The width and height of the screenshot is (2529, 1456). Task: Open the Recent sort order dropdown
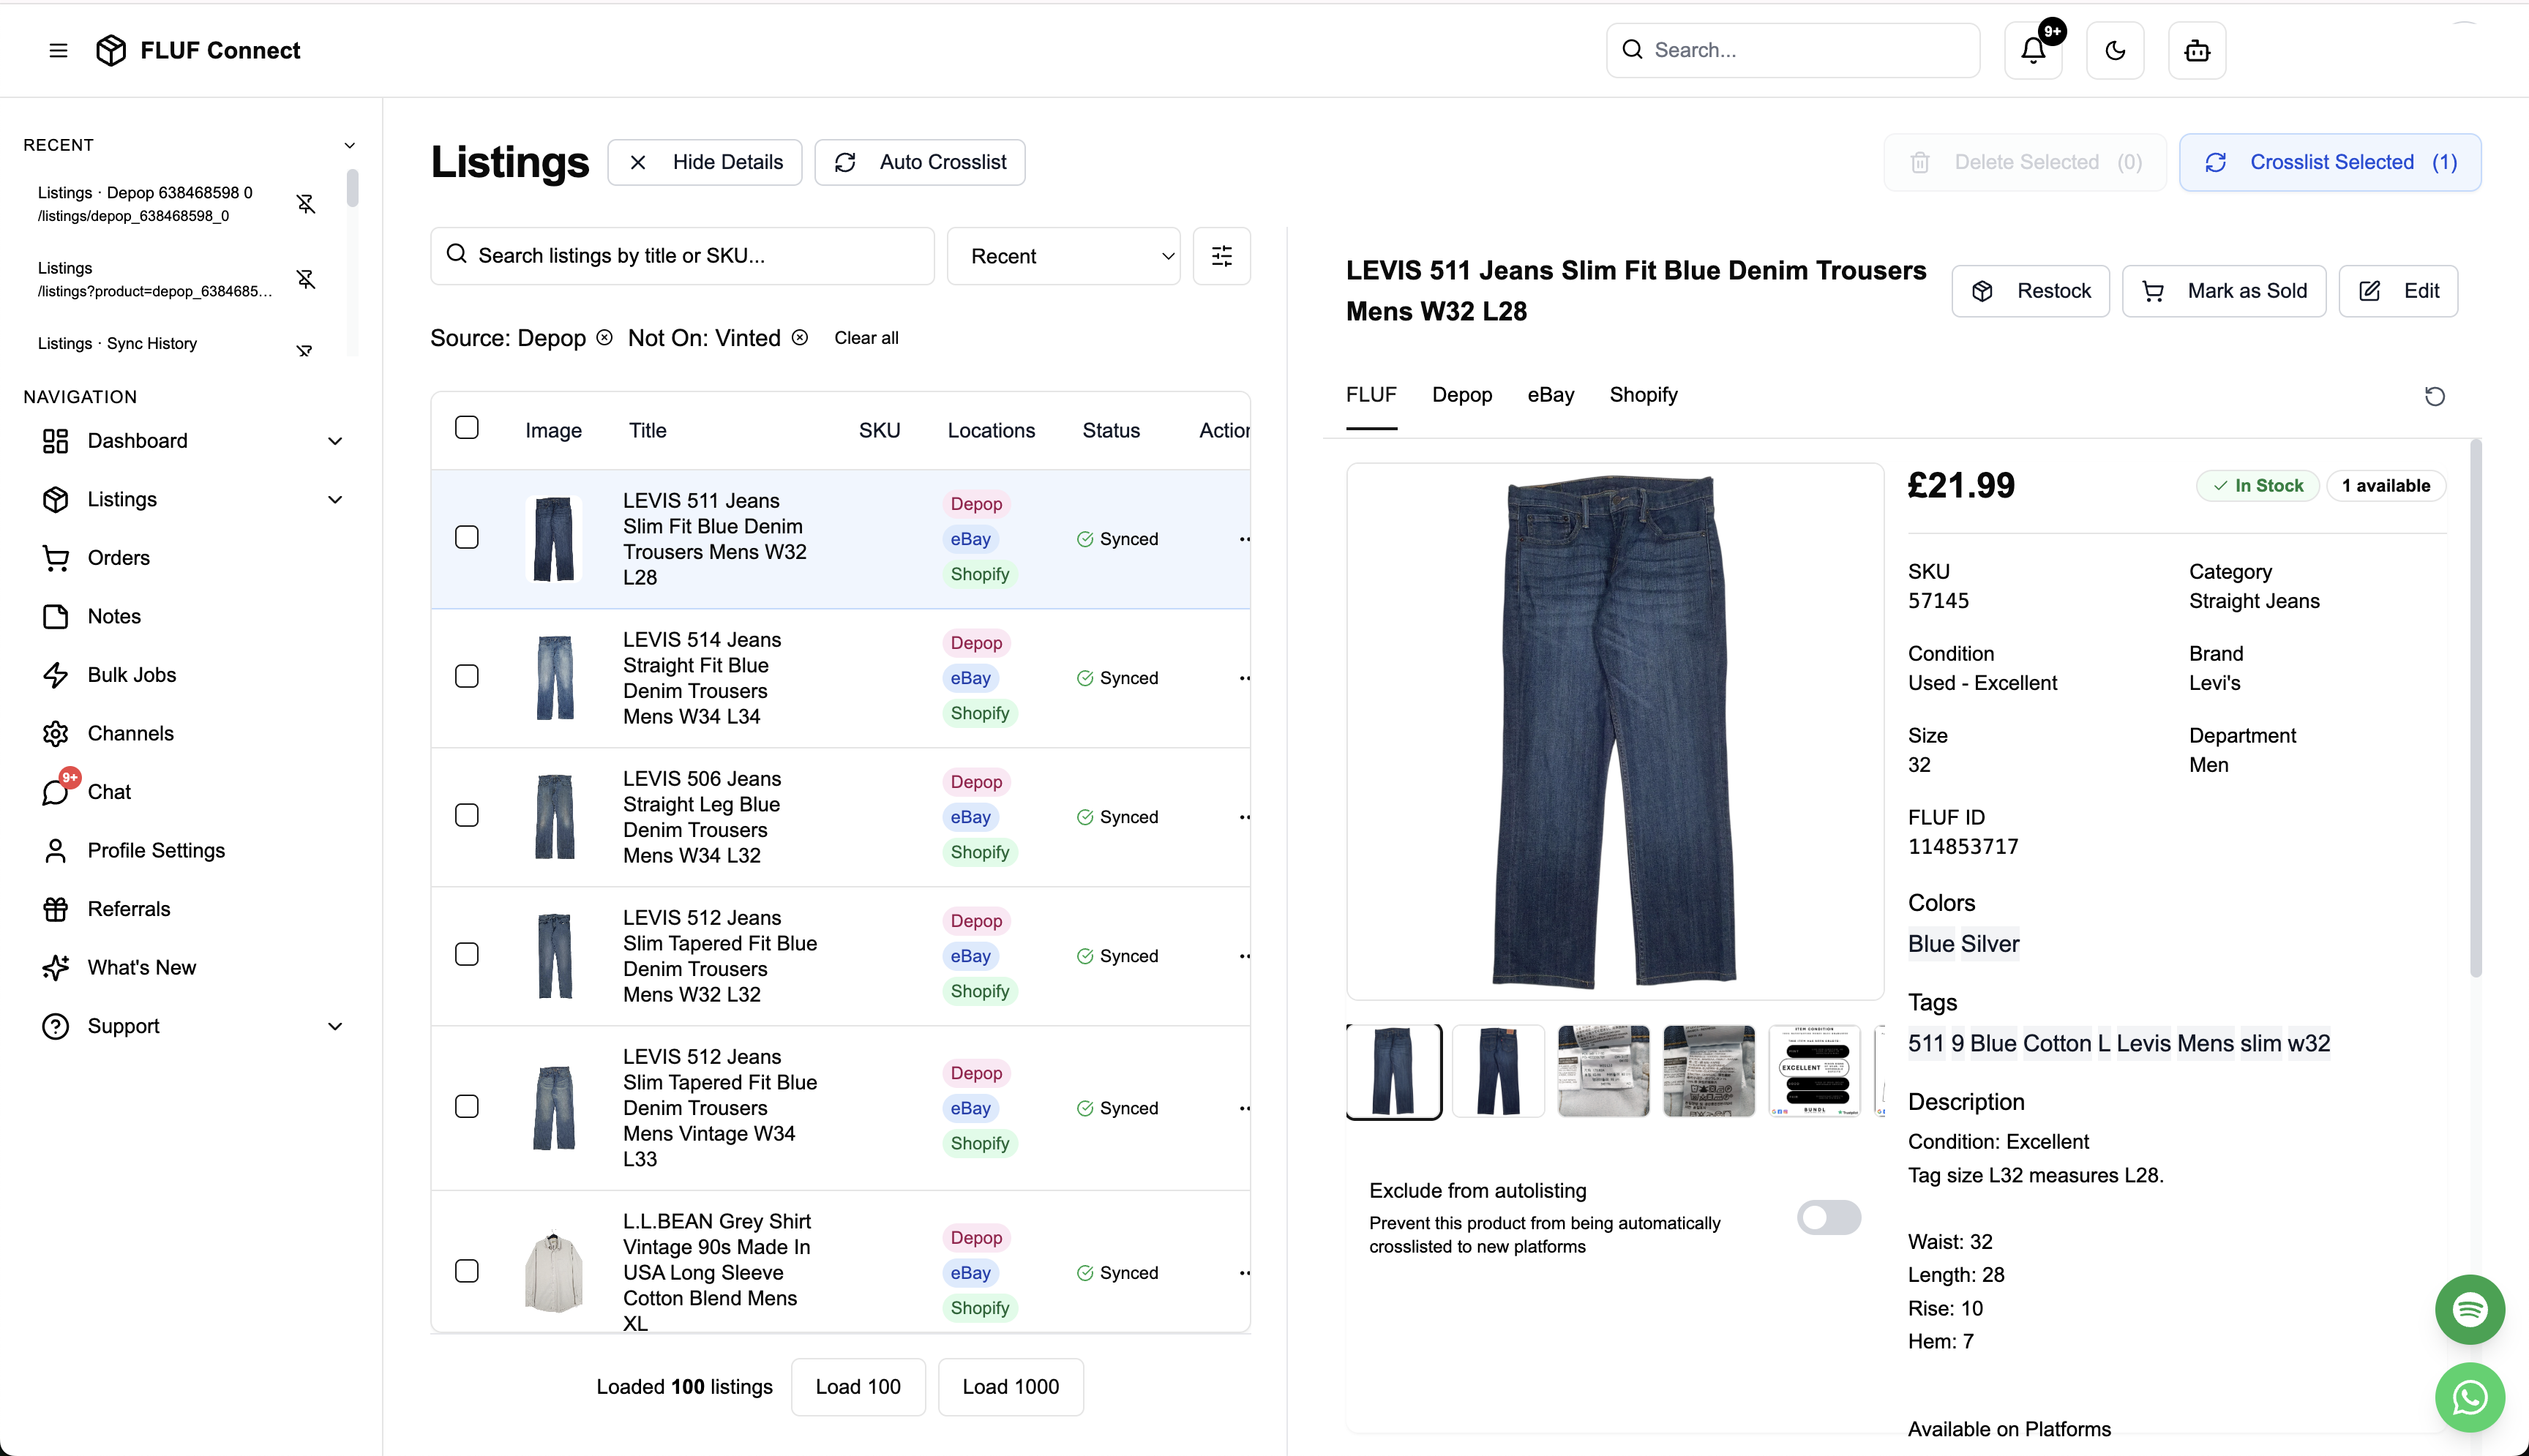(x=1063, y=255)
